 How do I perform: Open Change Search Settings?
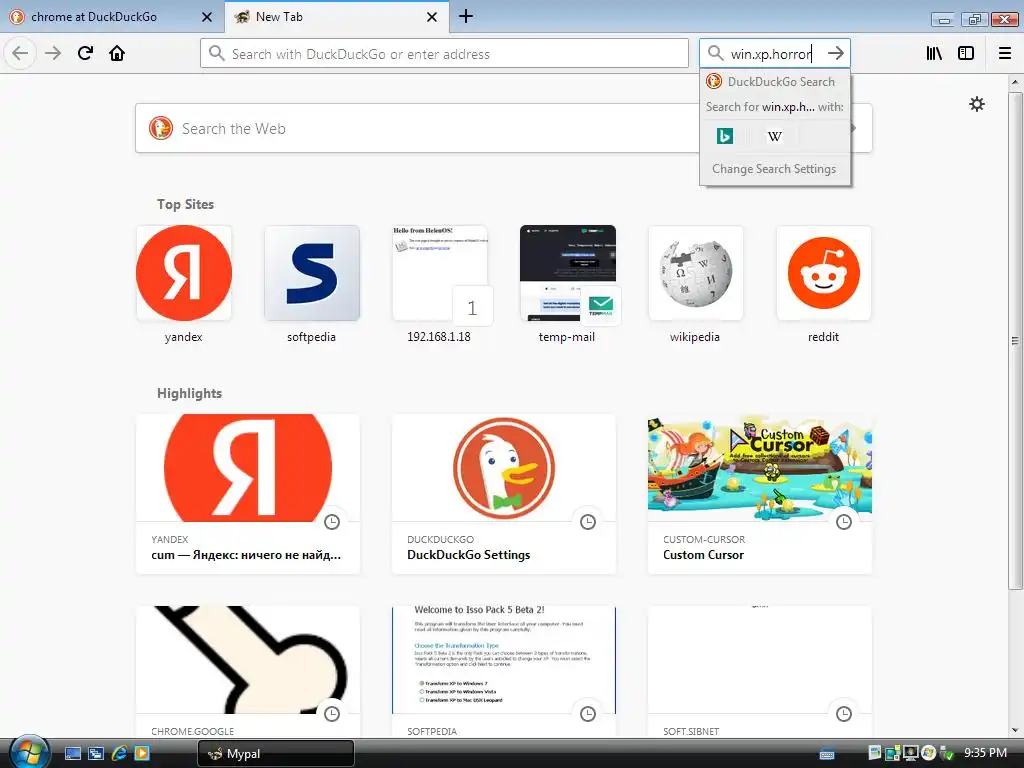click(x=775, y=169)
